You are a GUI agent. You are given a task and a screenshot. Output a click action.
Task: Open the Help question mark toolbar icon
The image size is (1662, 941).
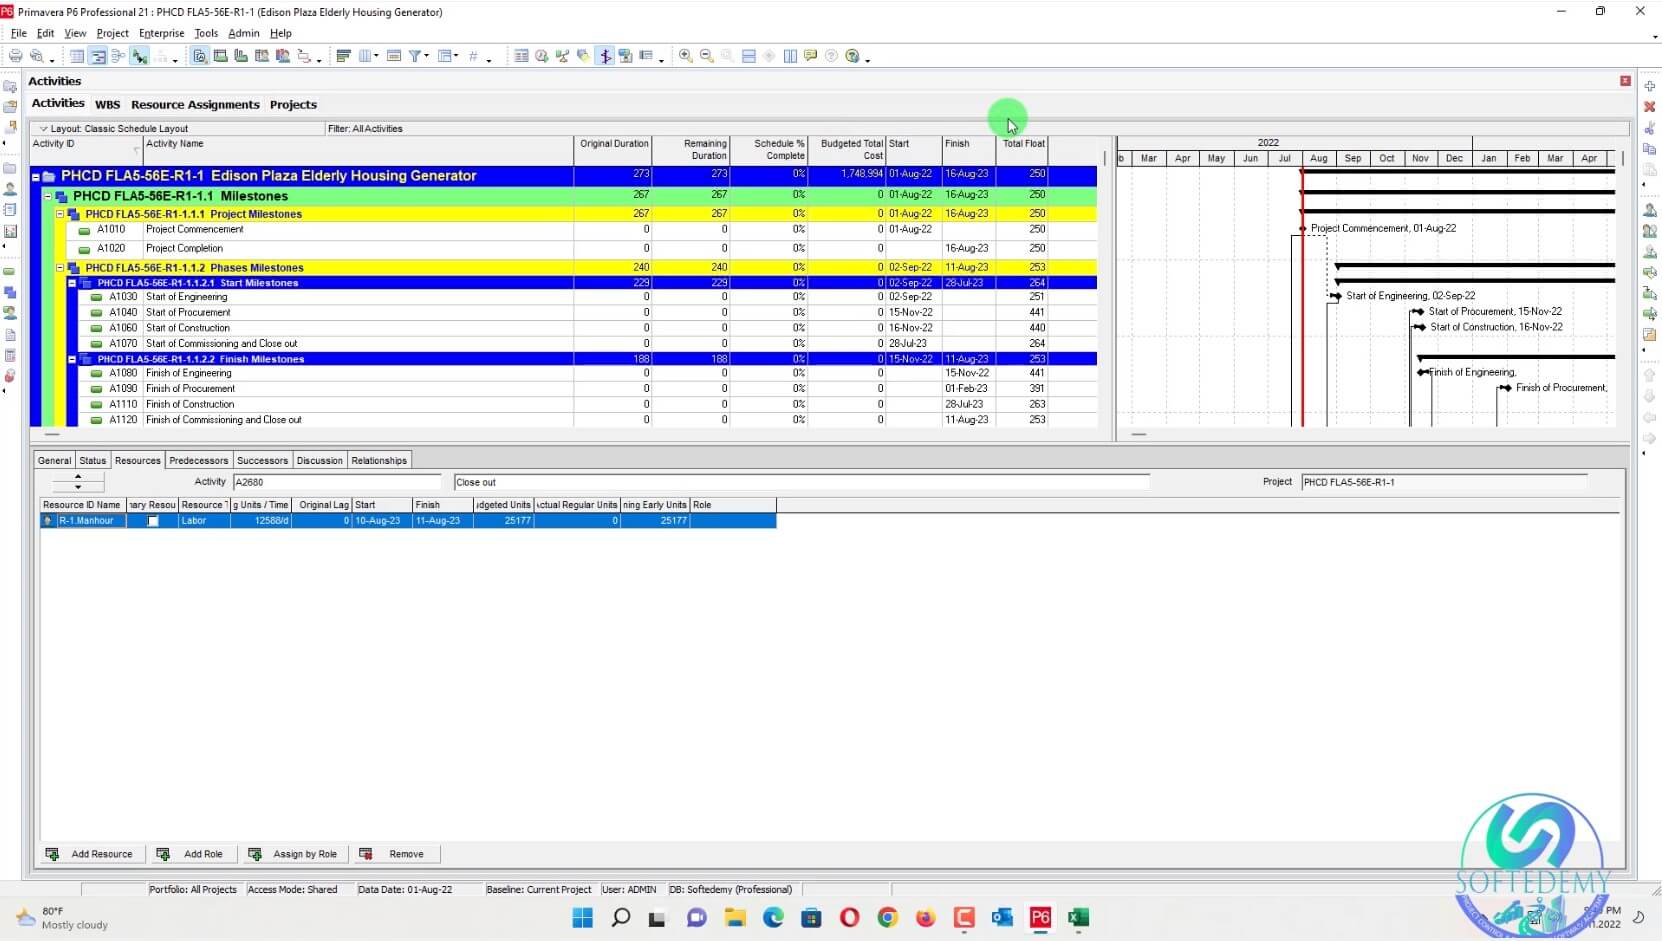coord(852,56)
